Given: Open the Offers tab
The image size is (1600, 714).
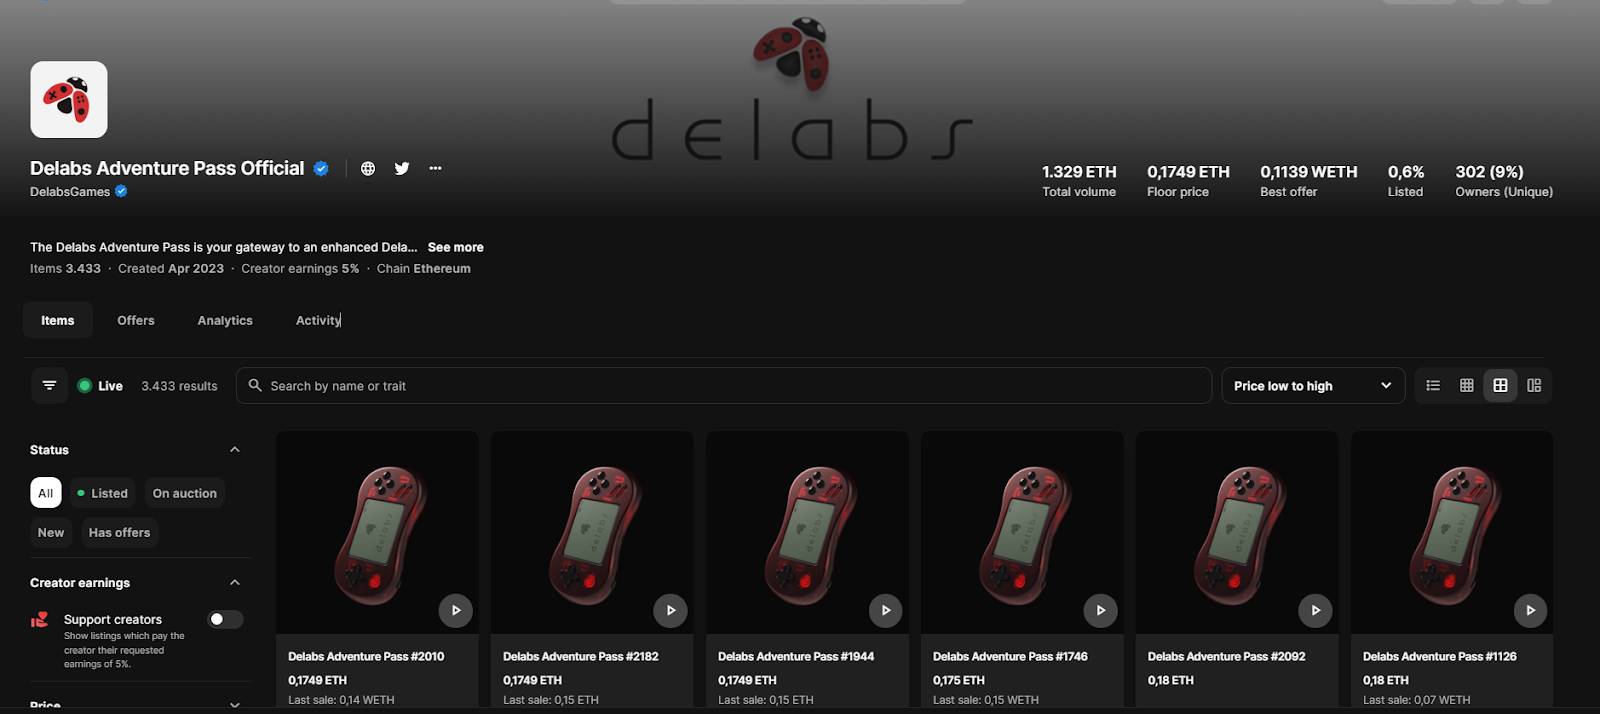Looking at the screenshot, I should (136, 320).
